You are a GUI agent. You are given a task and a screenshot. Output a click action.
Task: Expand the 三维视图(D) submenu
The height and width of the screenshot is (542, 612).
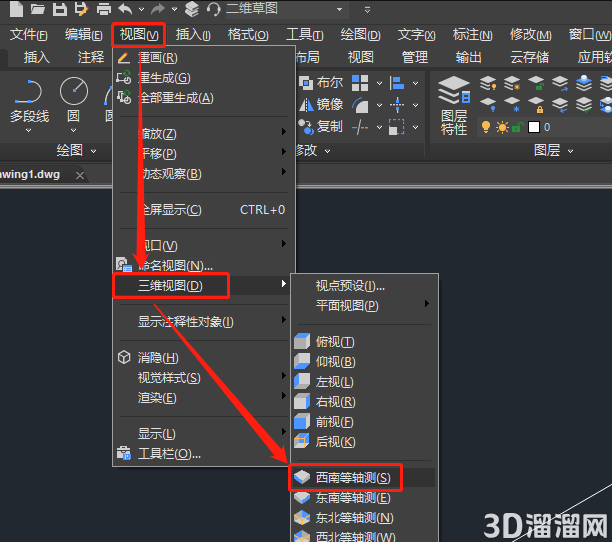point(202,286)
